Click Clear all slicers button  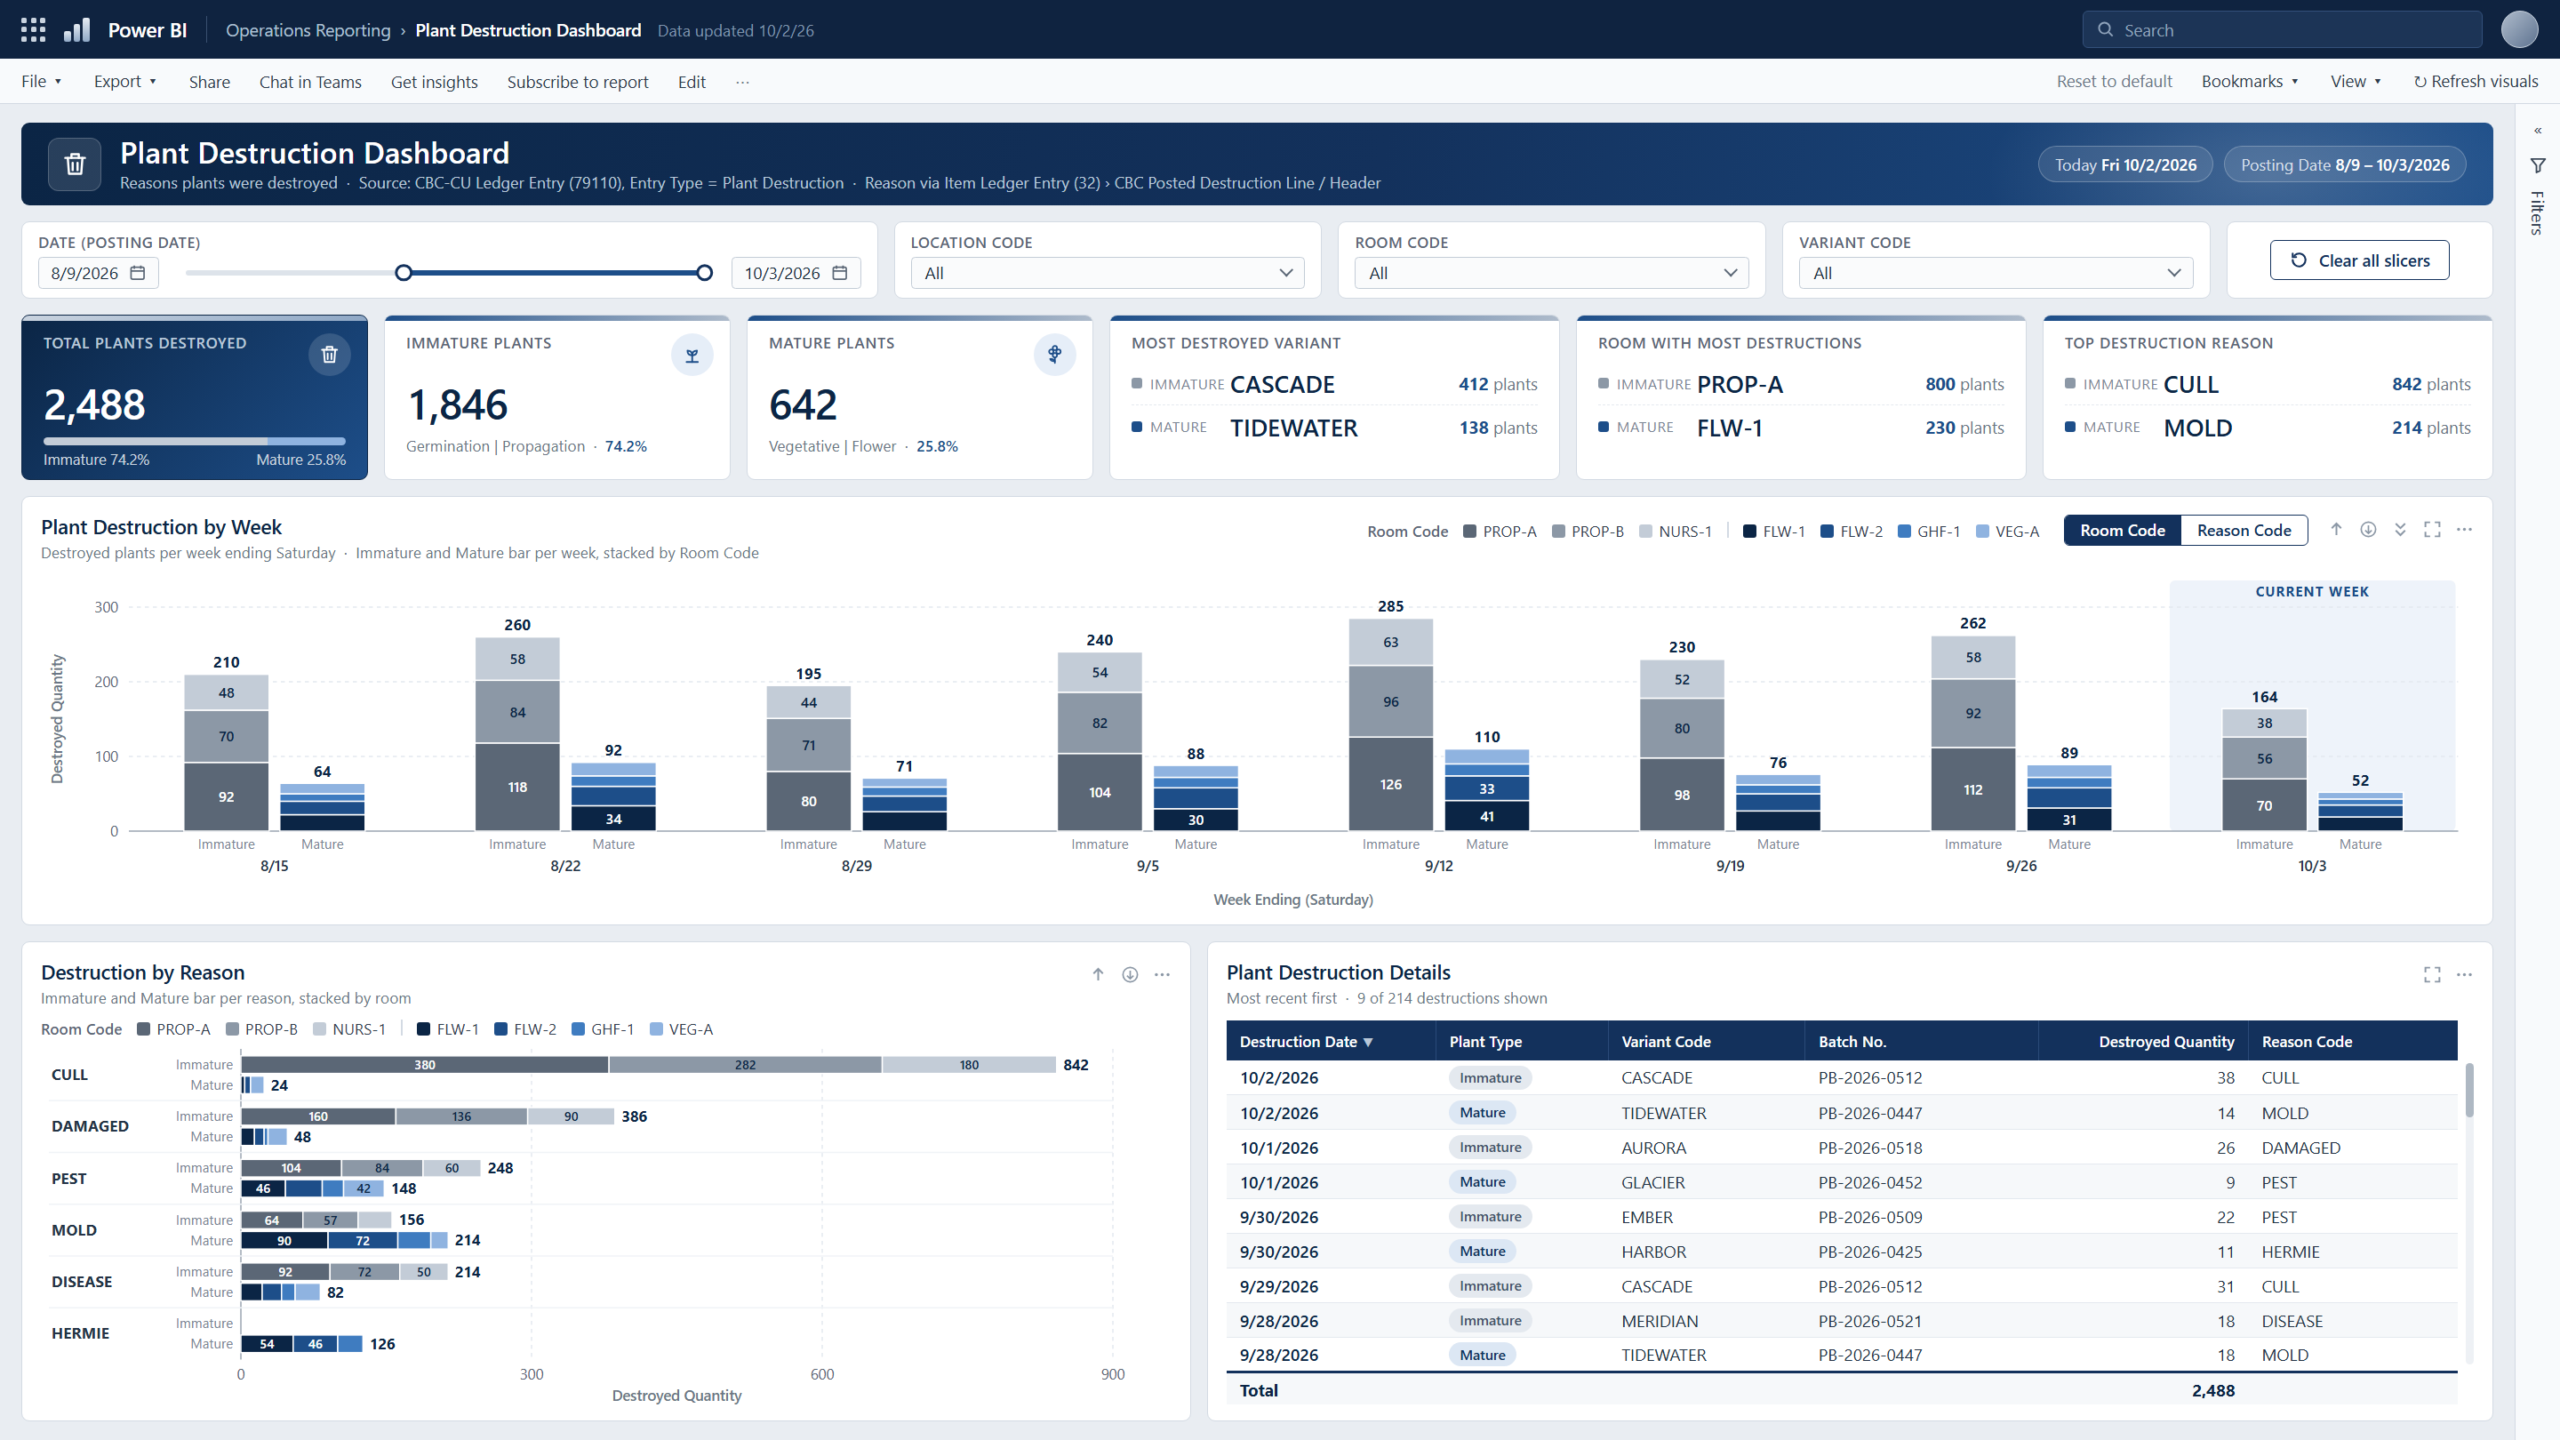tap(2359, 260)
